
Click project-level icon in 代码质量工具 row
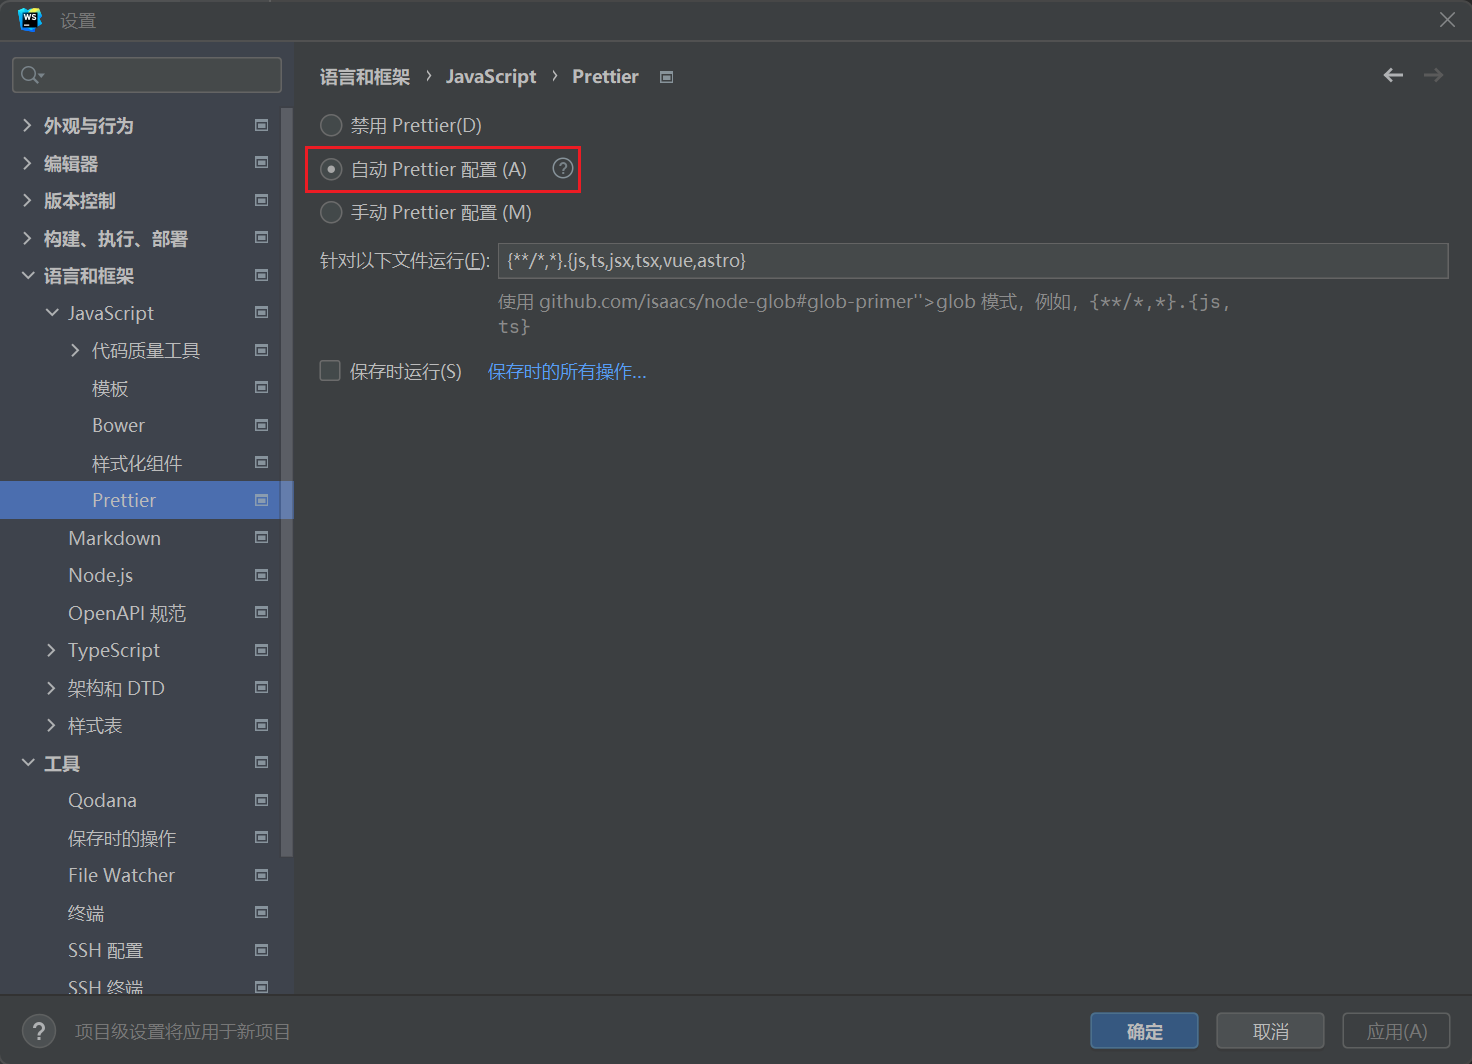pos(262,350)
